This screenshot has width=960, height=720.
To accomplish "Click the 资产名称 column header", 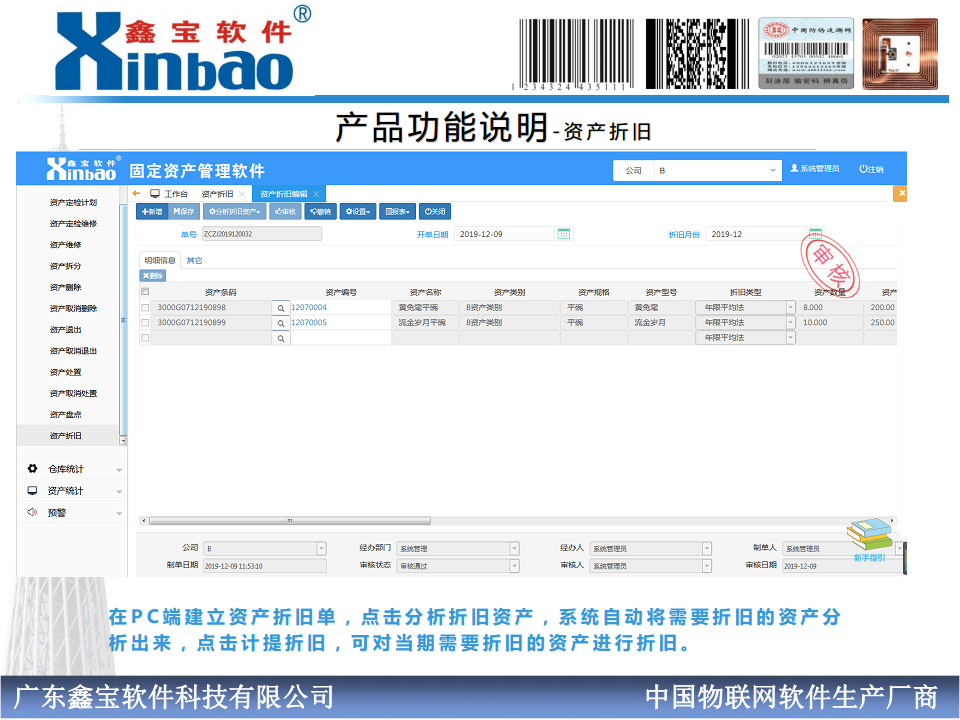I will (425, 292).
